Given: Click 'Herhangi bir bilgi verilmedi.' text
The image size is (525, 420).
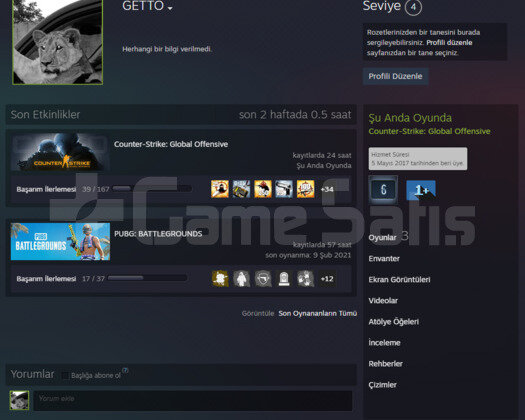Looking at the screenshot, I should pos(167,49).
